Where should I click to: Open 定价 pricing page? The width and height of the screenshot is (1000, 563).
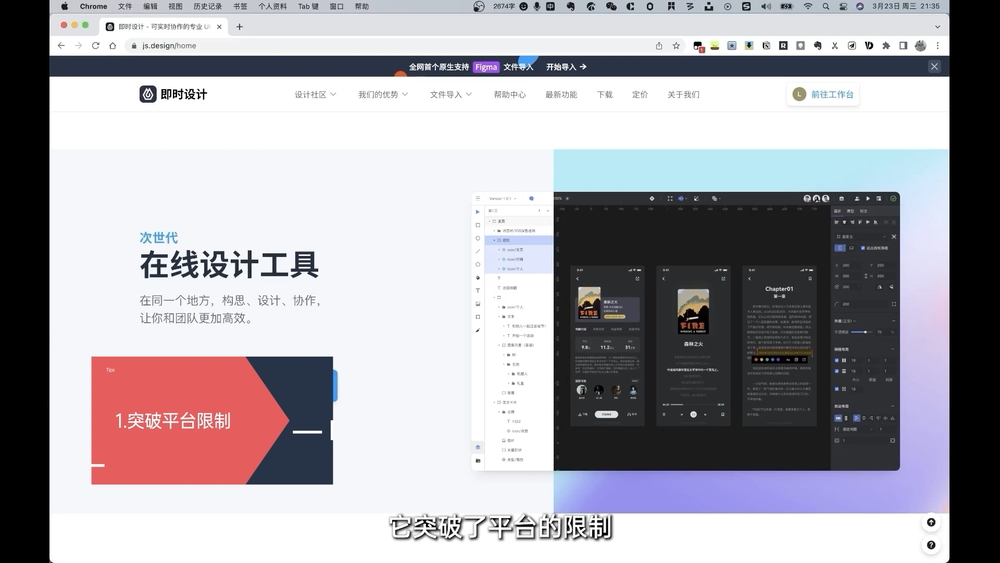pos(640,94)
